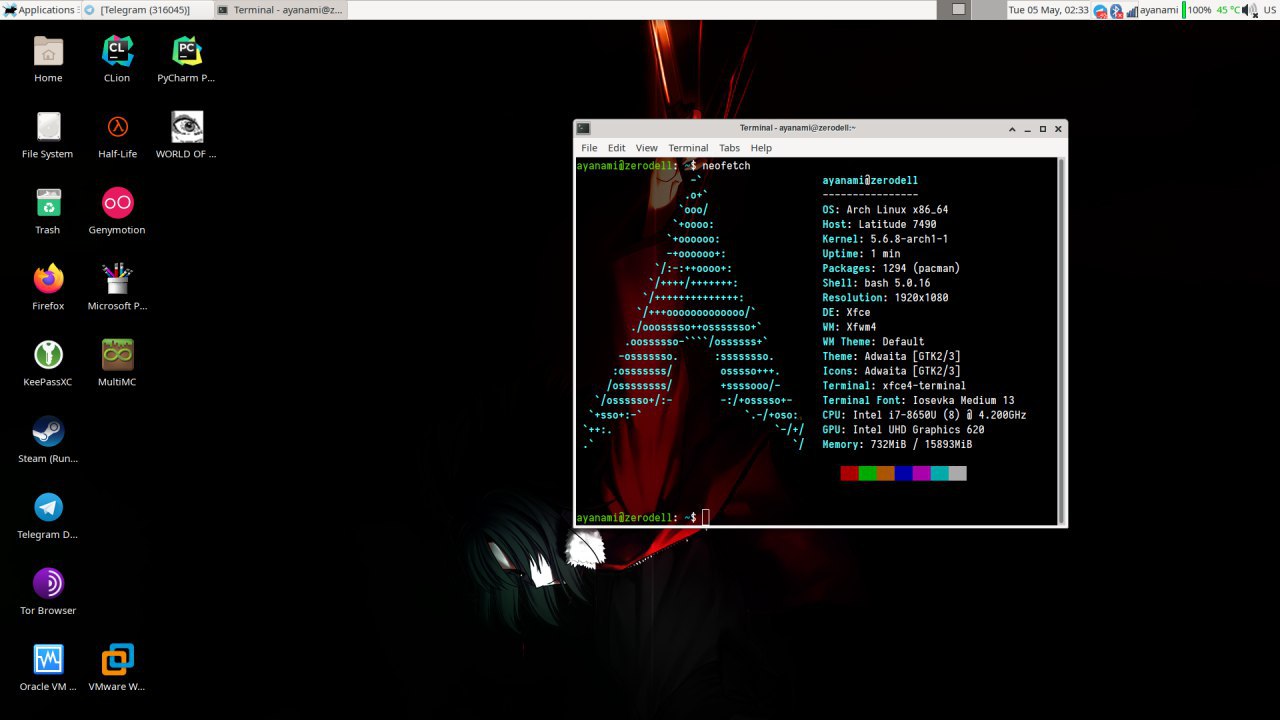
Task: Open the terminal's Help menu
Action: tap(761, 148)
